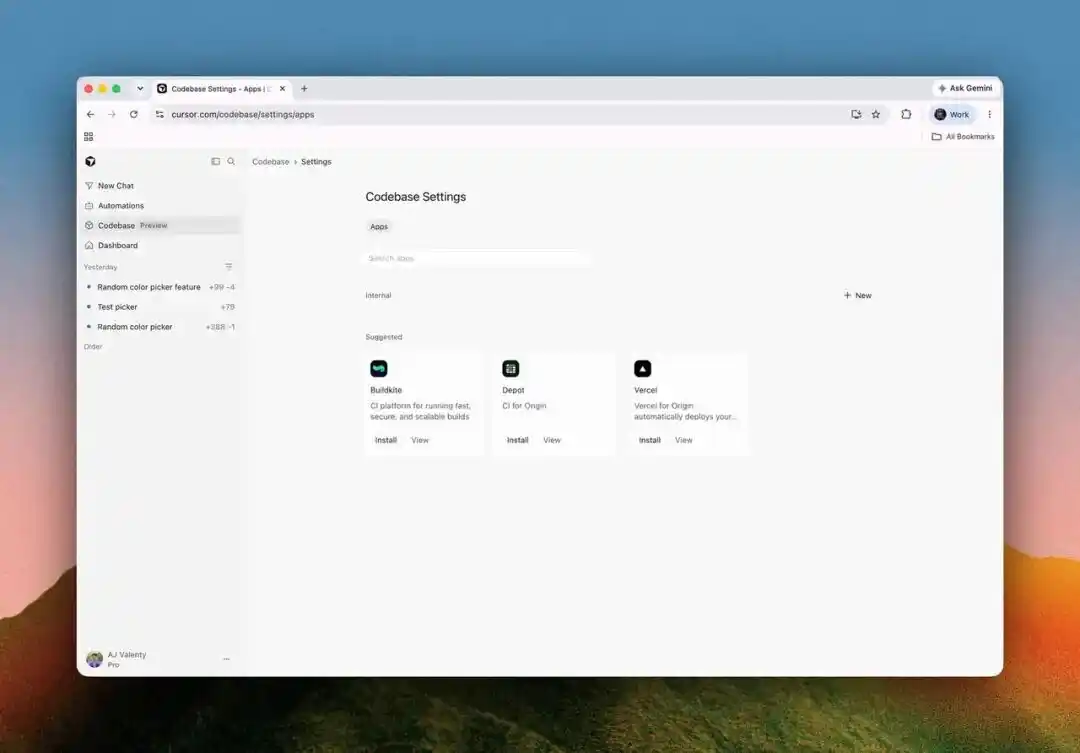Bookmark this page with star icon
The image size is (1080, 753).
click(x=876, y=114)
